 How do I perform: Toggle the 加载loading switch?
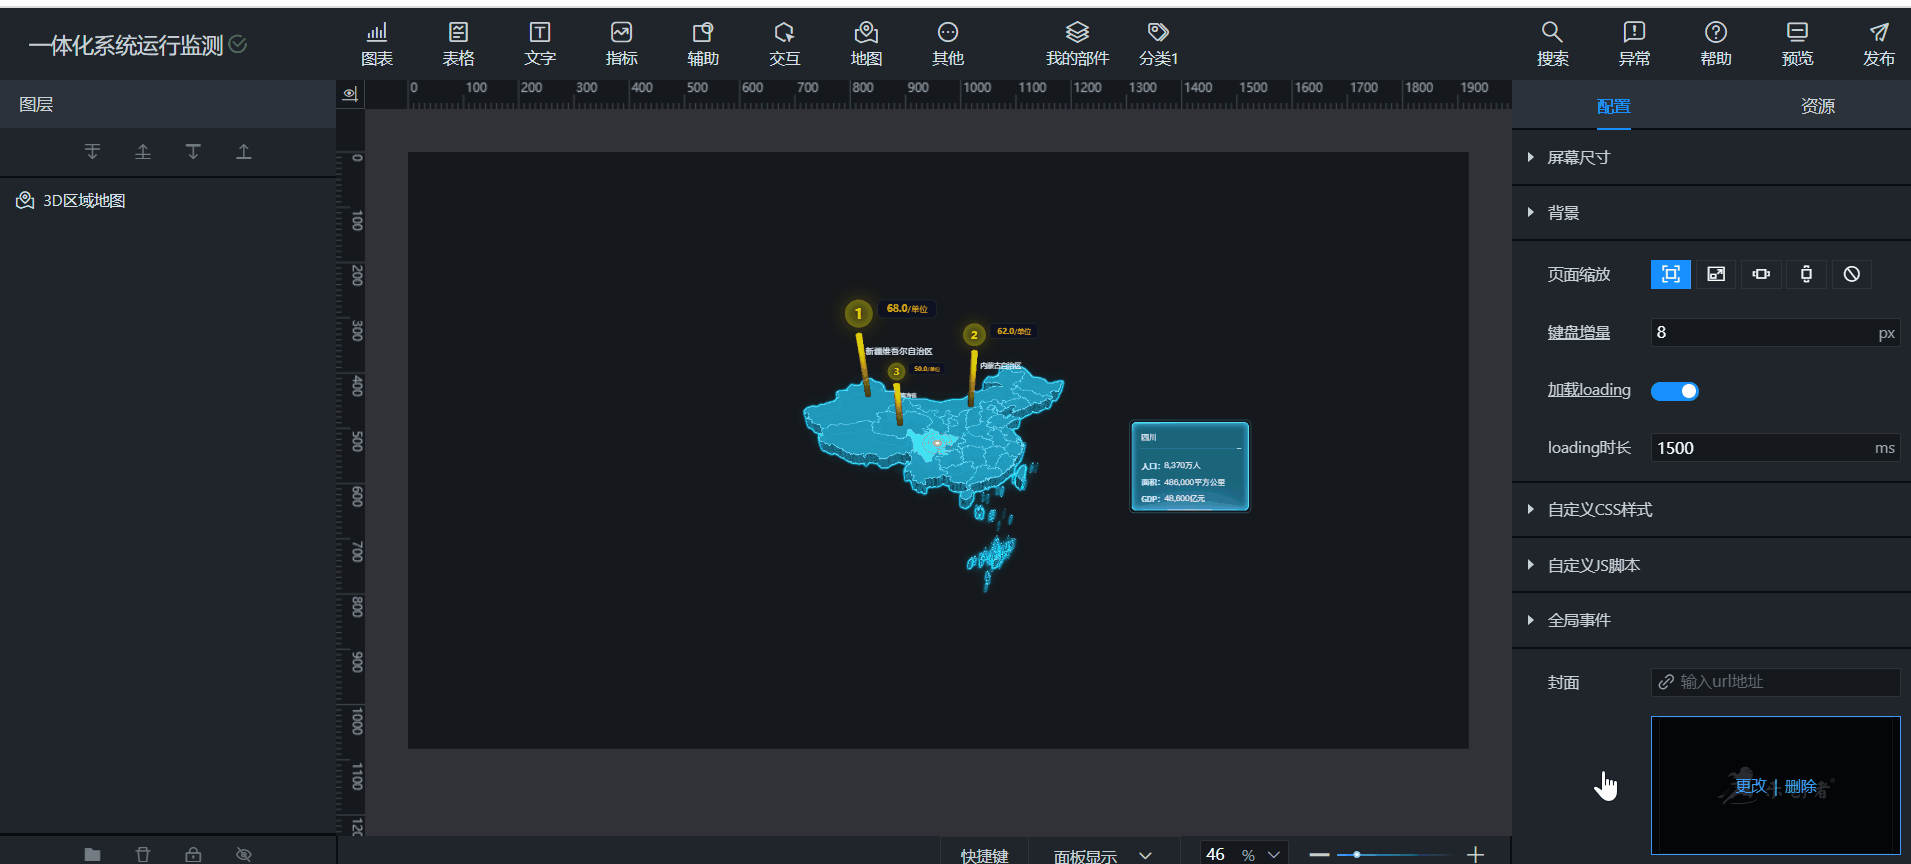1674,391
